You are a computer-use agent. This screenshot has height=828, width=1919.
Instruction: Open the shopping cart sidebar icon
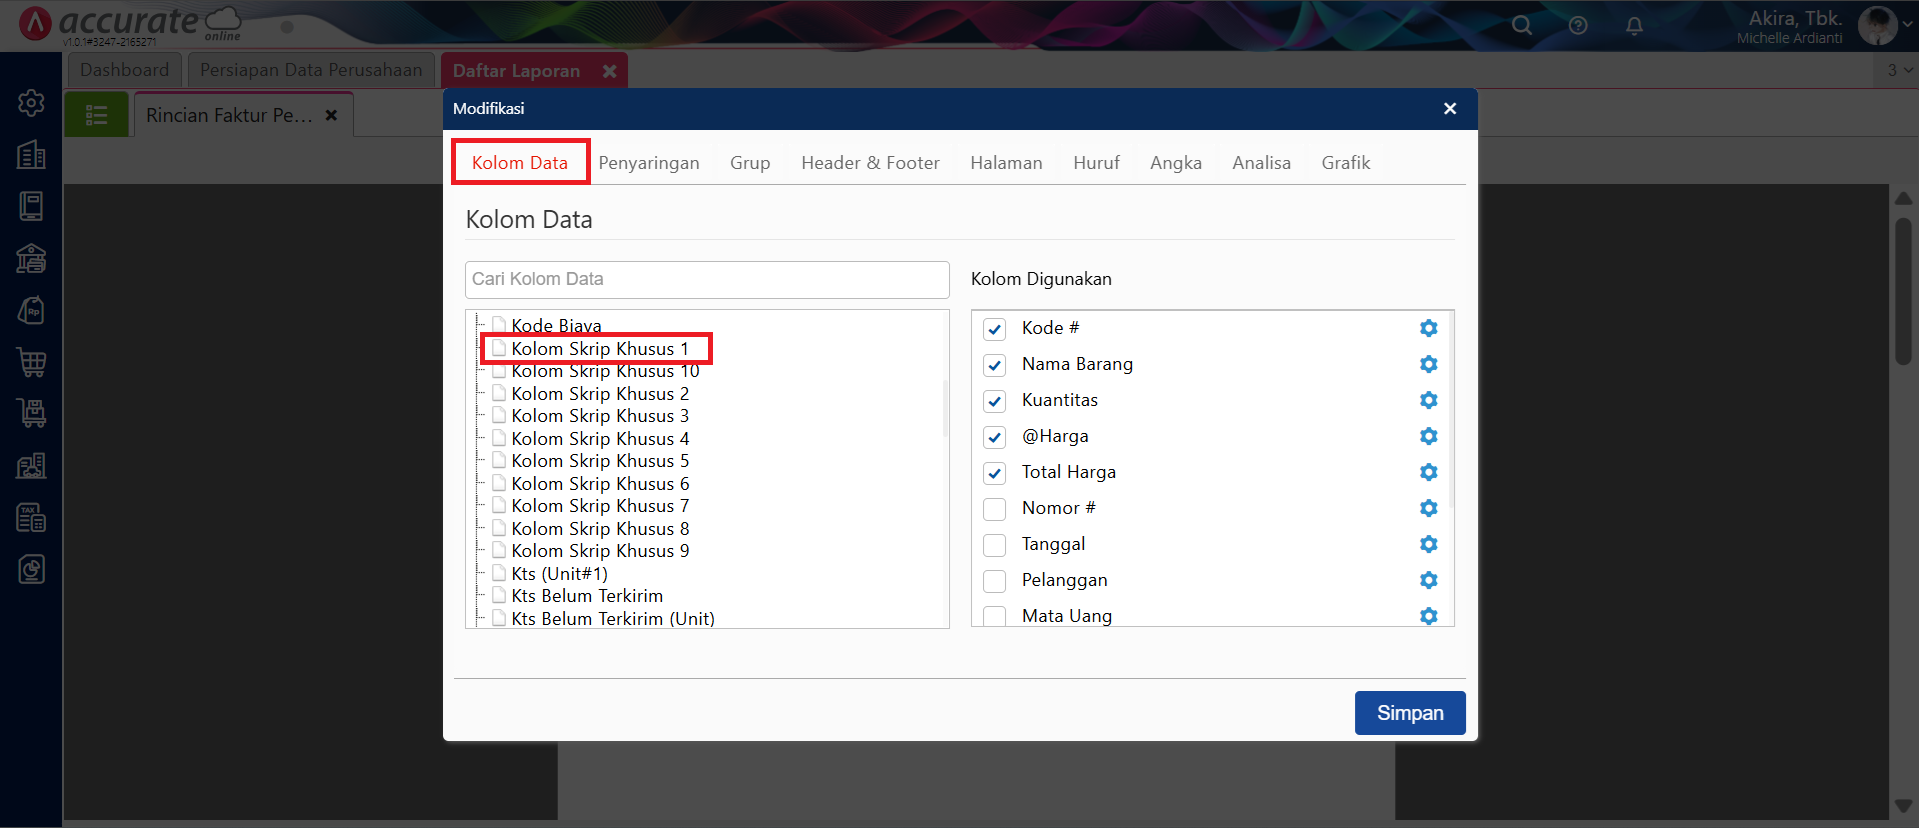tap(32, 362)
